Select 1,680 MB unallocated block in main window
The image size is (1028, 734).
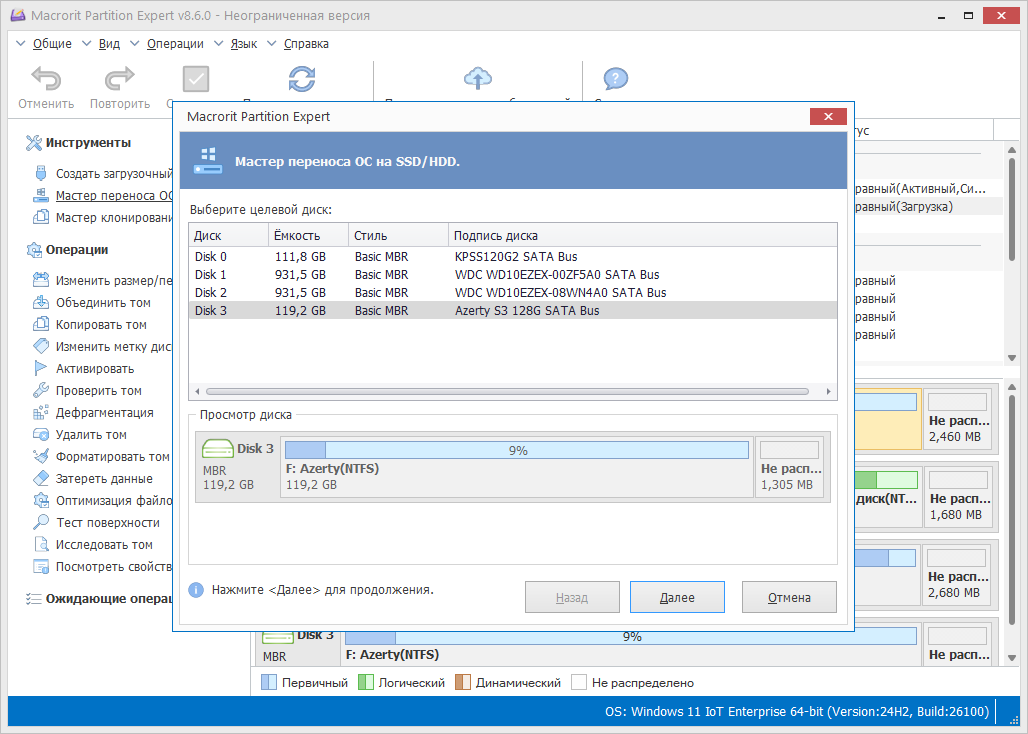(959, 497)
